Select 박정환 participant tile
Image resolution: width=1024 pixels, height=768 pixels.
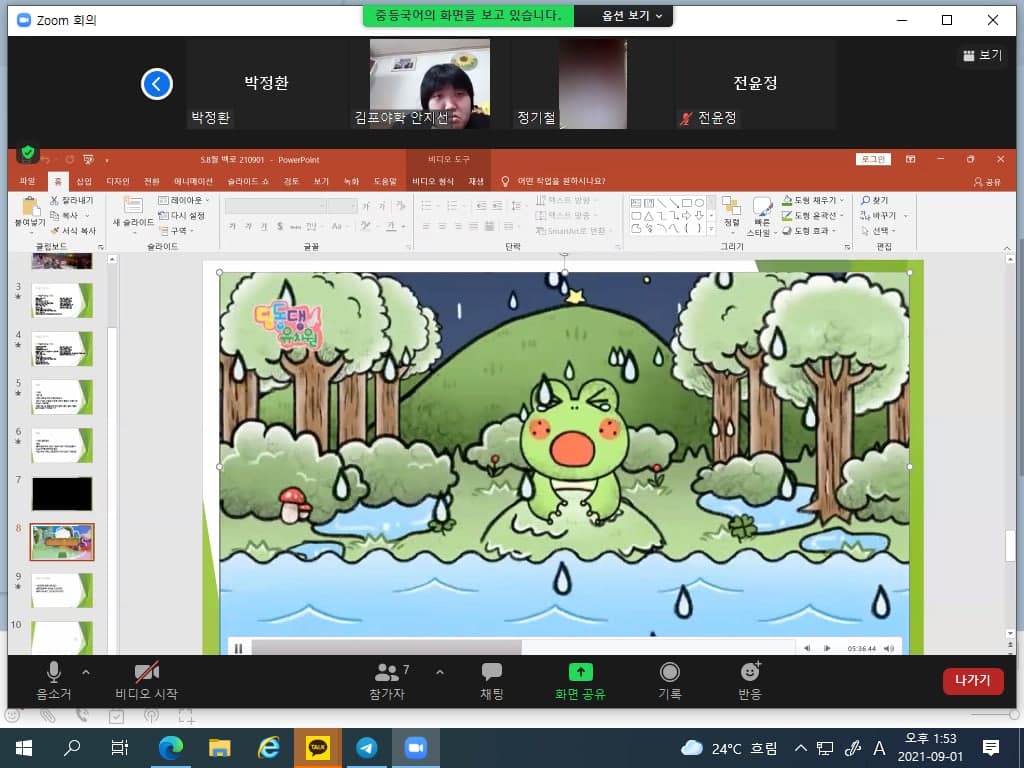pos(266,84)
